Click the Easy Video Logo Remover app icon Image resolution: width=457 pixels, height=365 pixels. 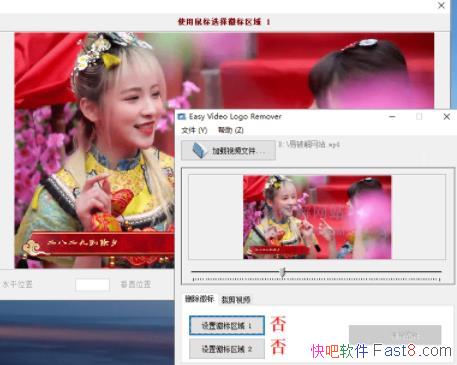click(x=182, y=116)
